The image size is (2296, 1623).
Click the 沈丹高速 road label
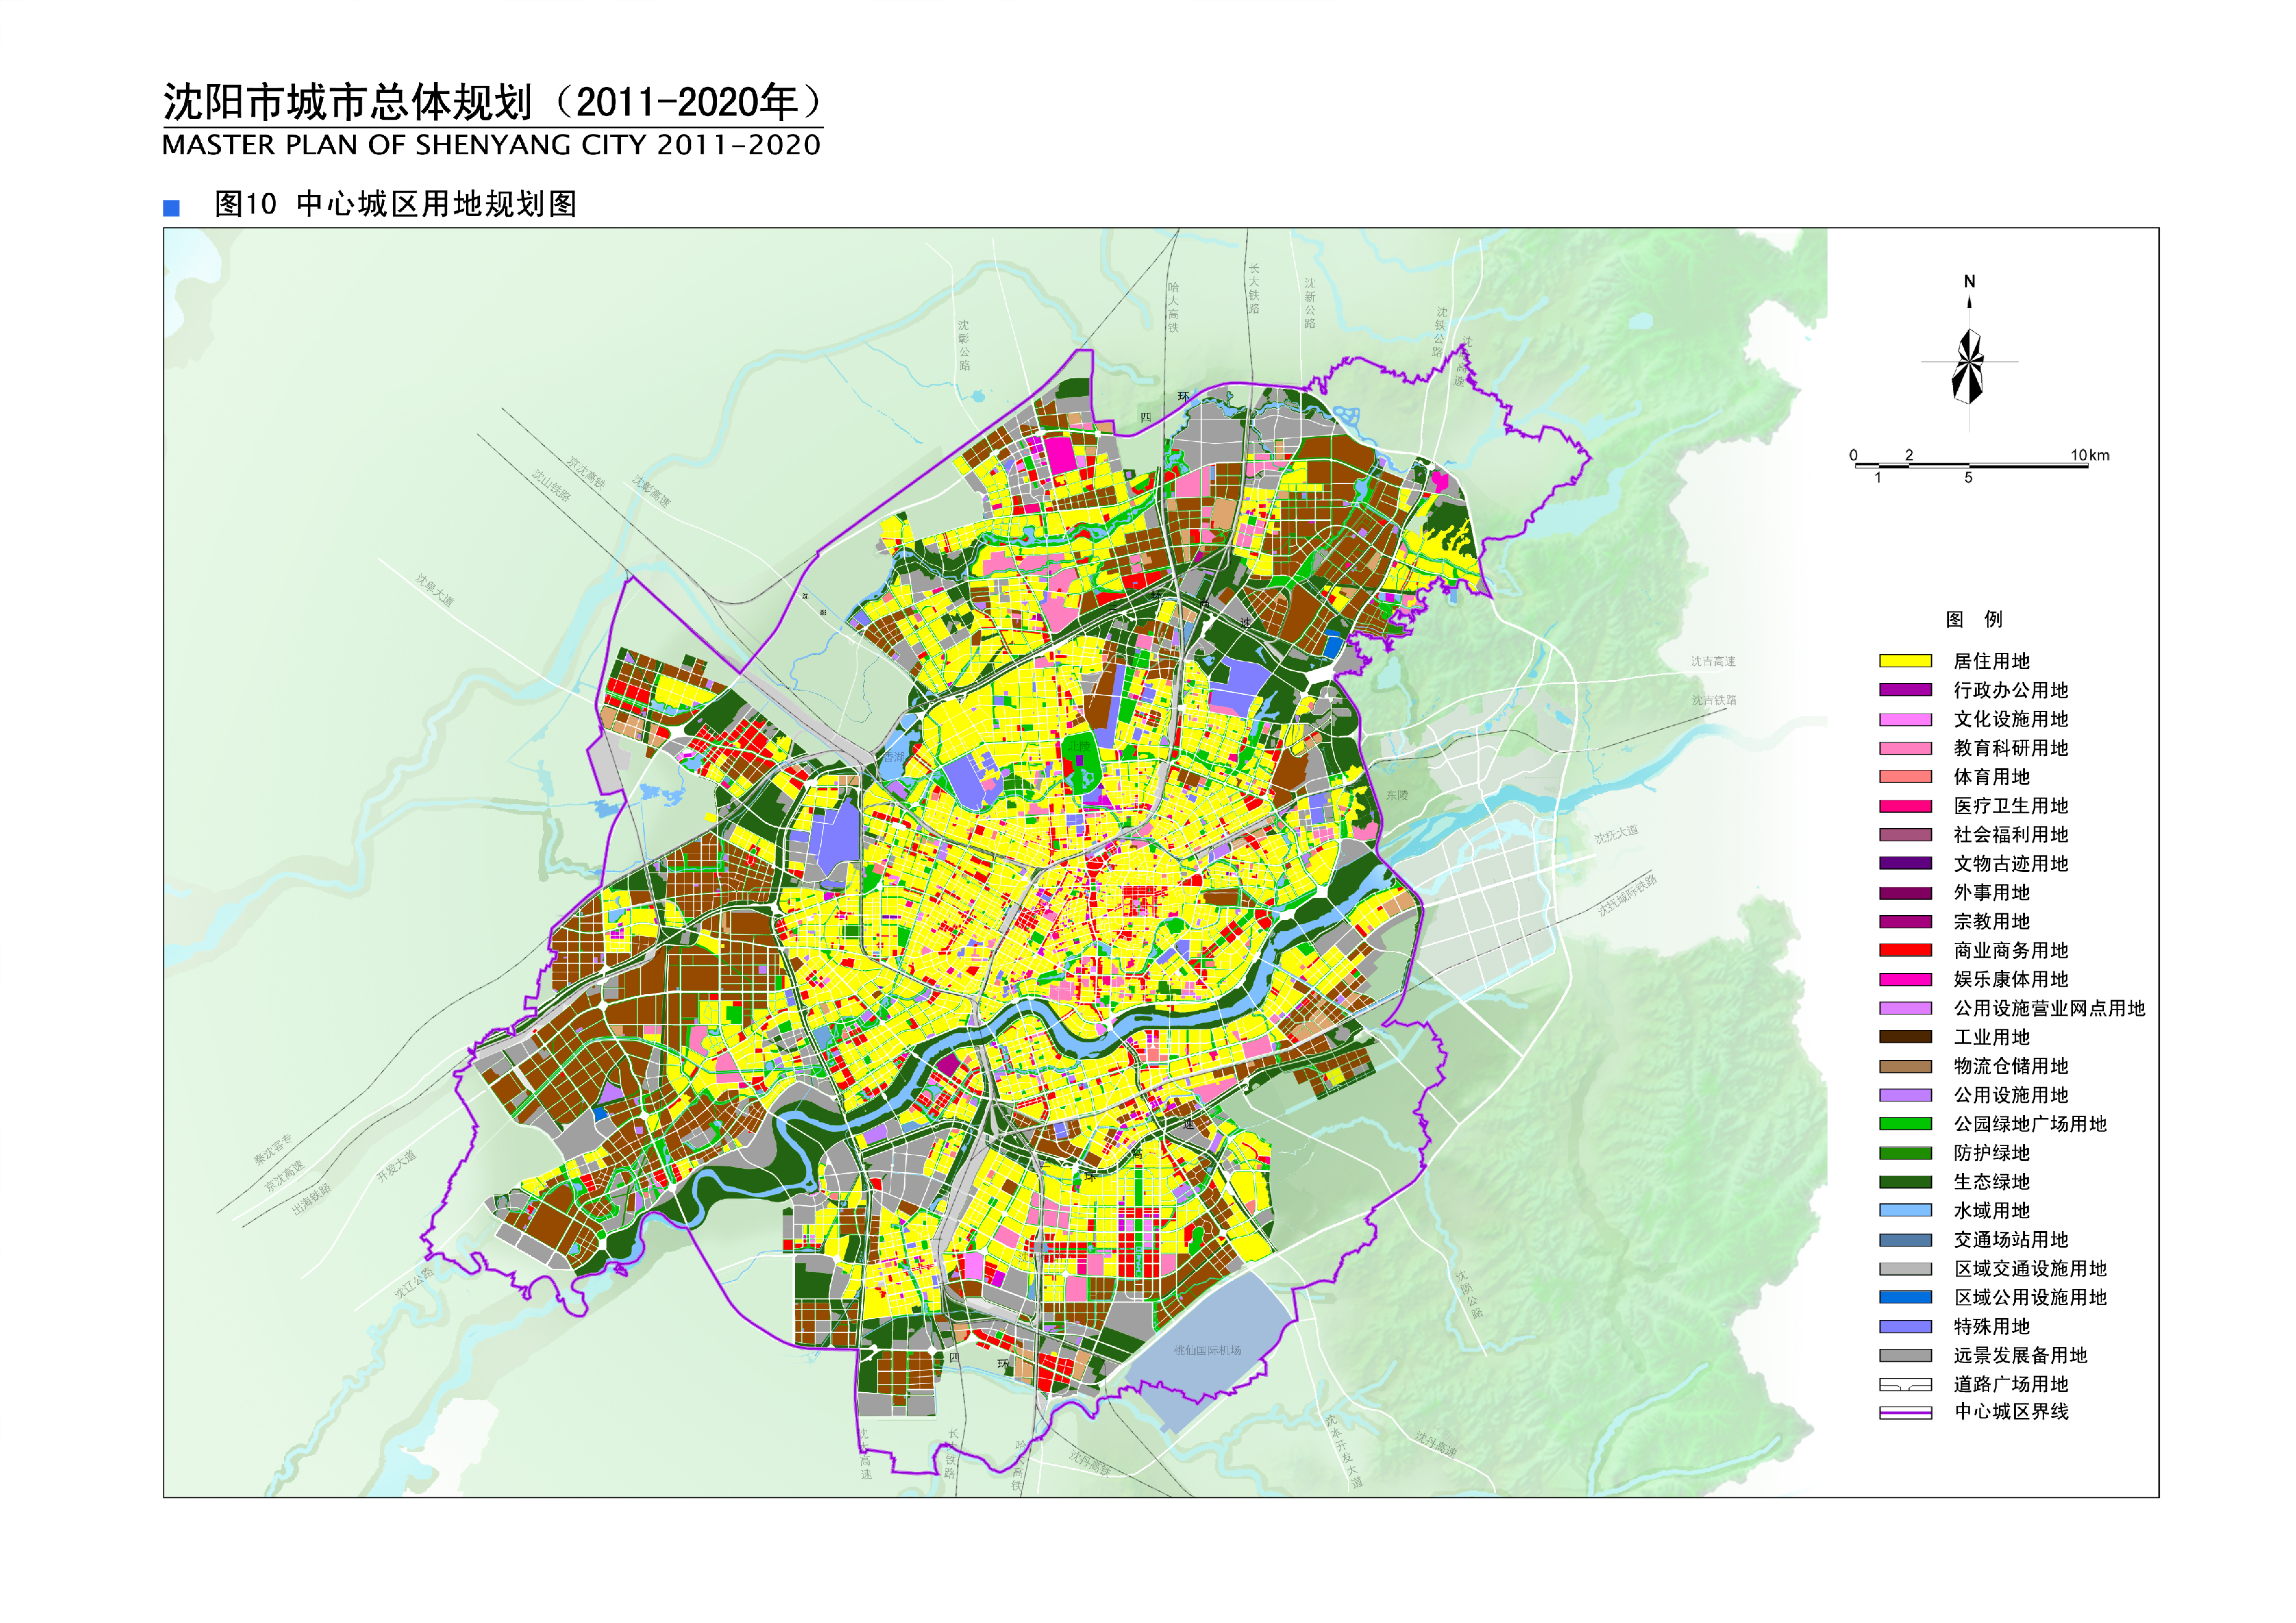1436,1444
